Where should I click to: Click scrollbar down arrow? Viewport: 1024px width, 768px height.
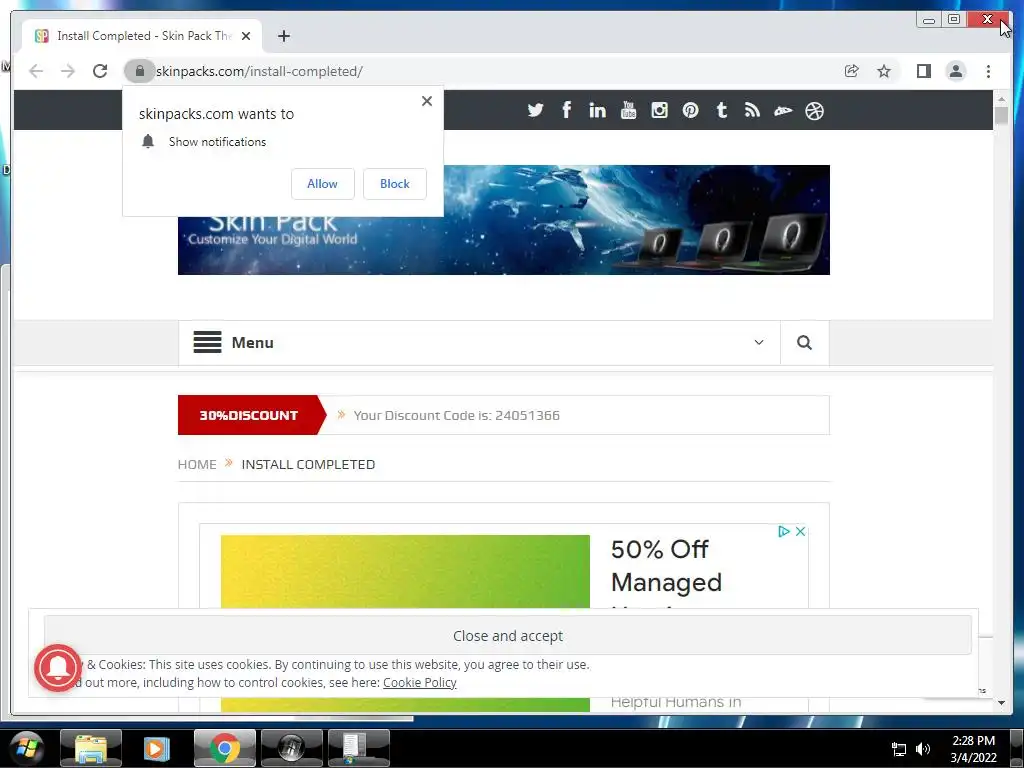pos(1001,703)
